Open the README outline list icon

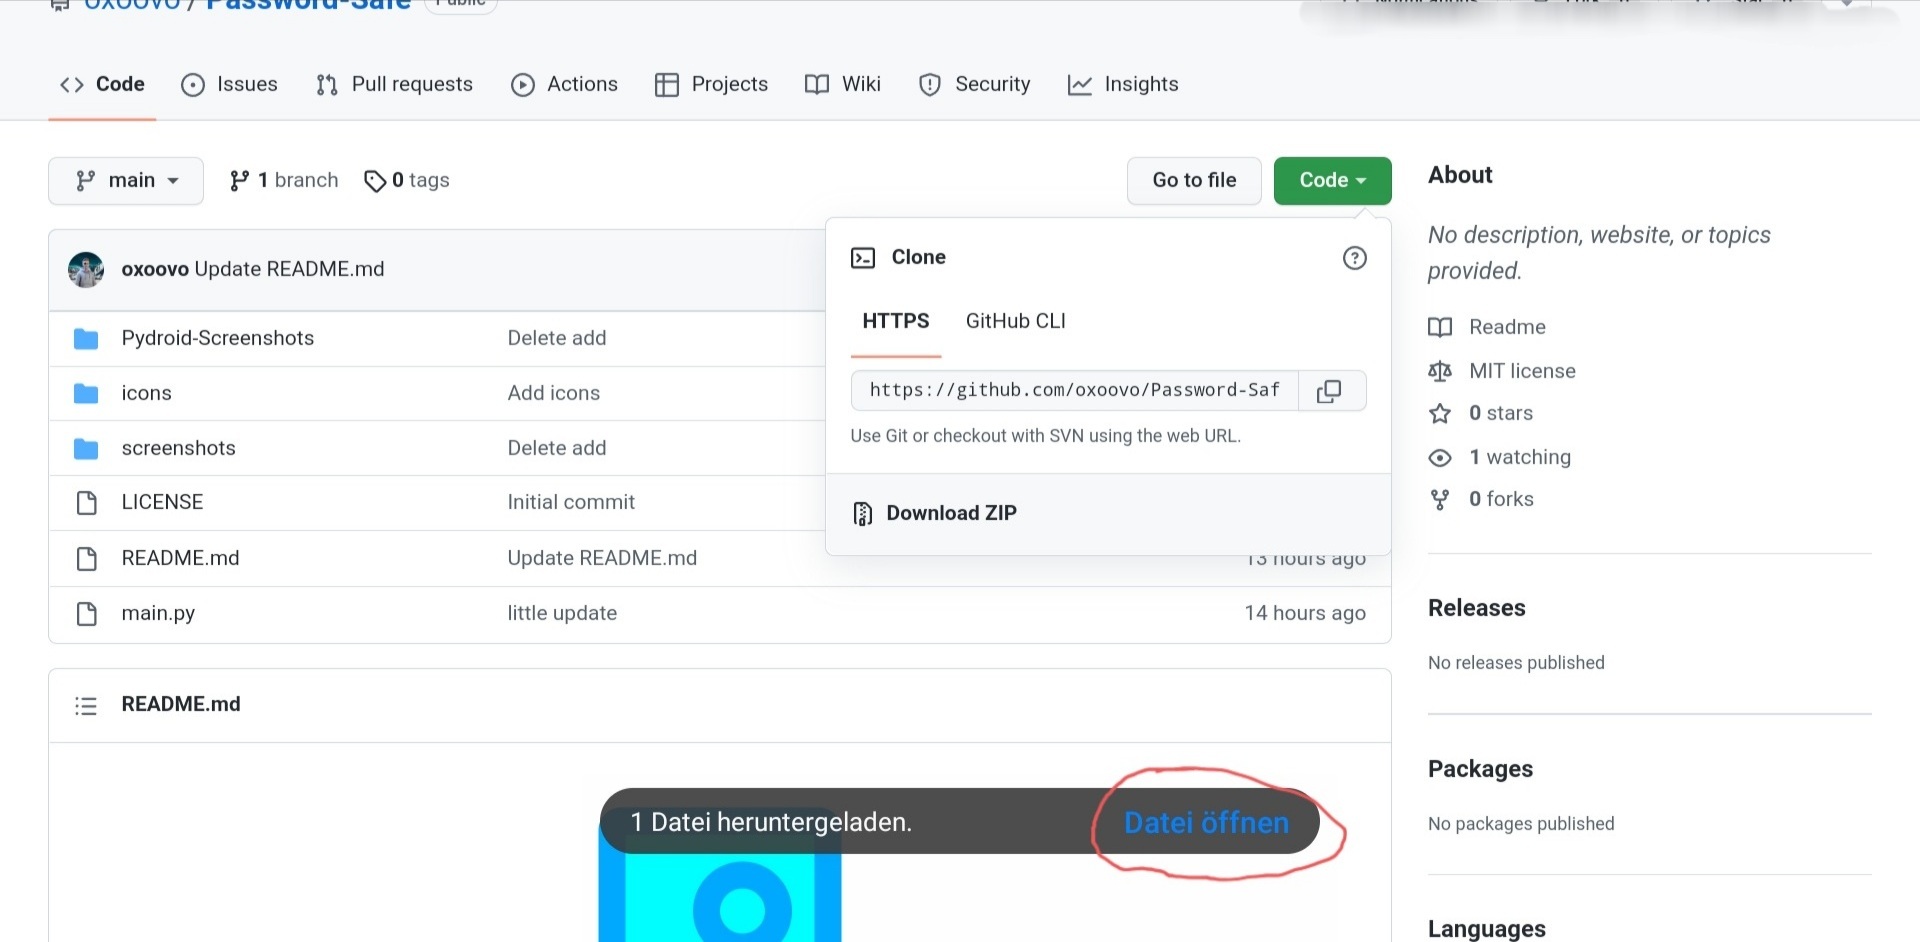(86, 706)
